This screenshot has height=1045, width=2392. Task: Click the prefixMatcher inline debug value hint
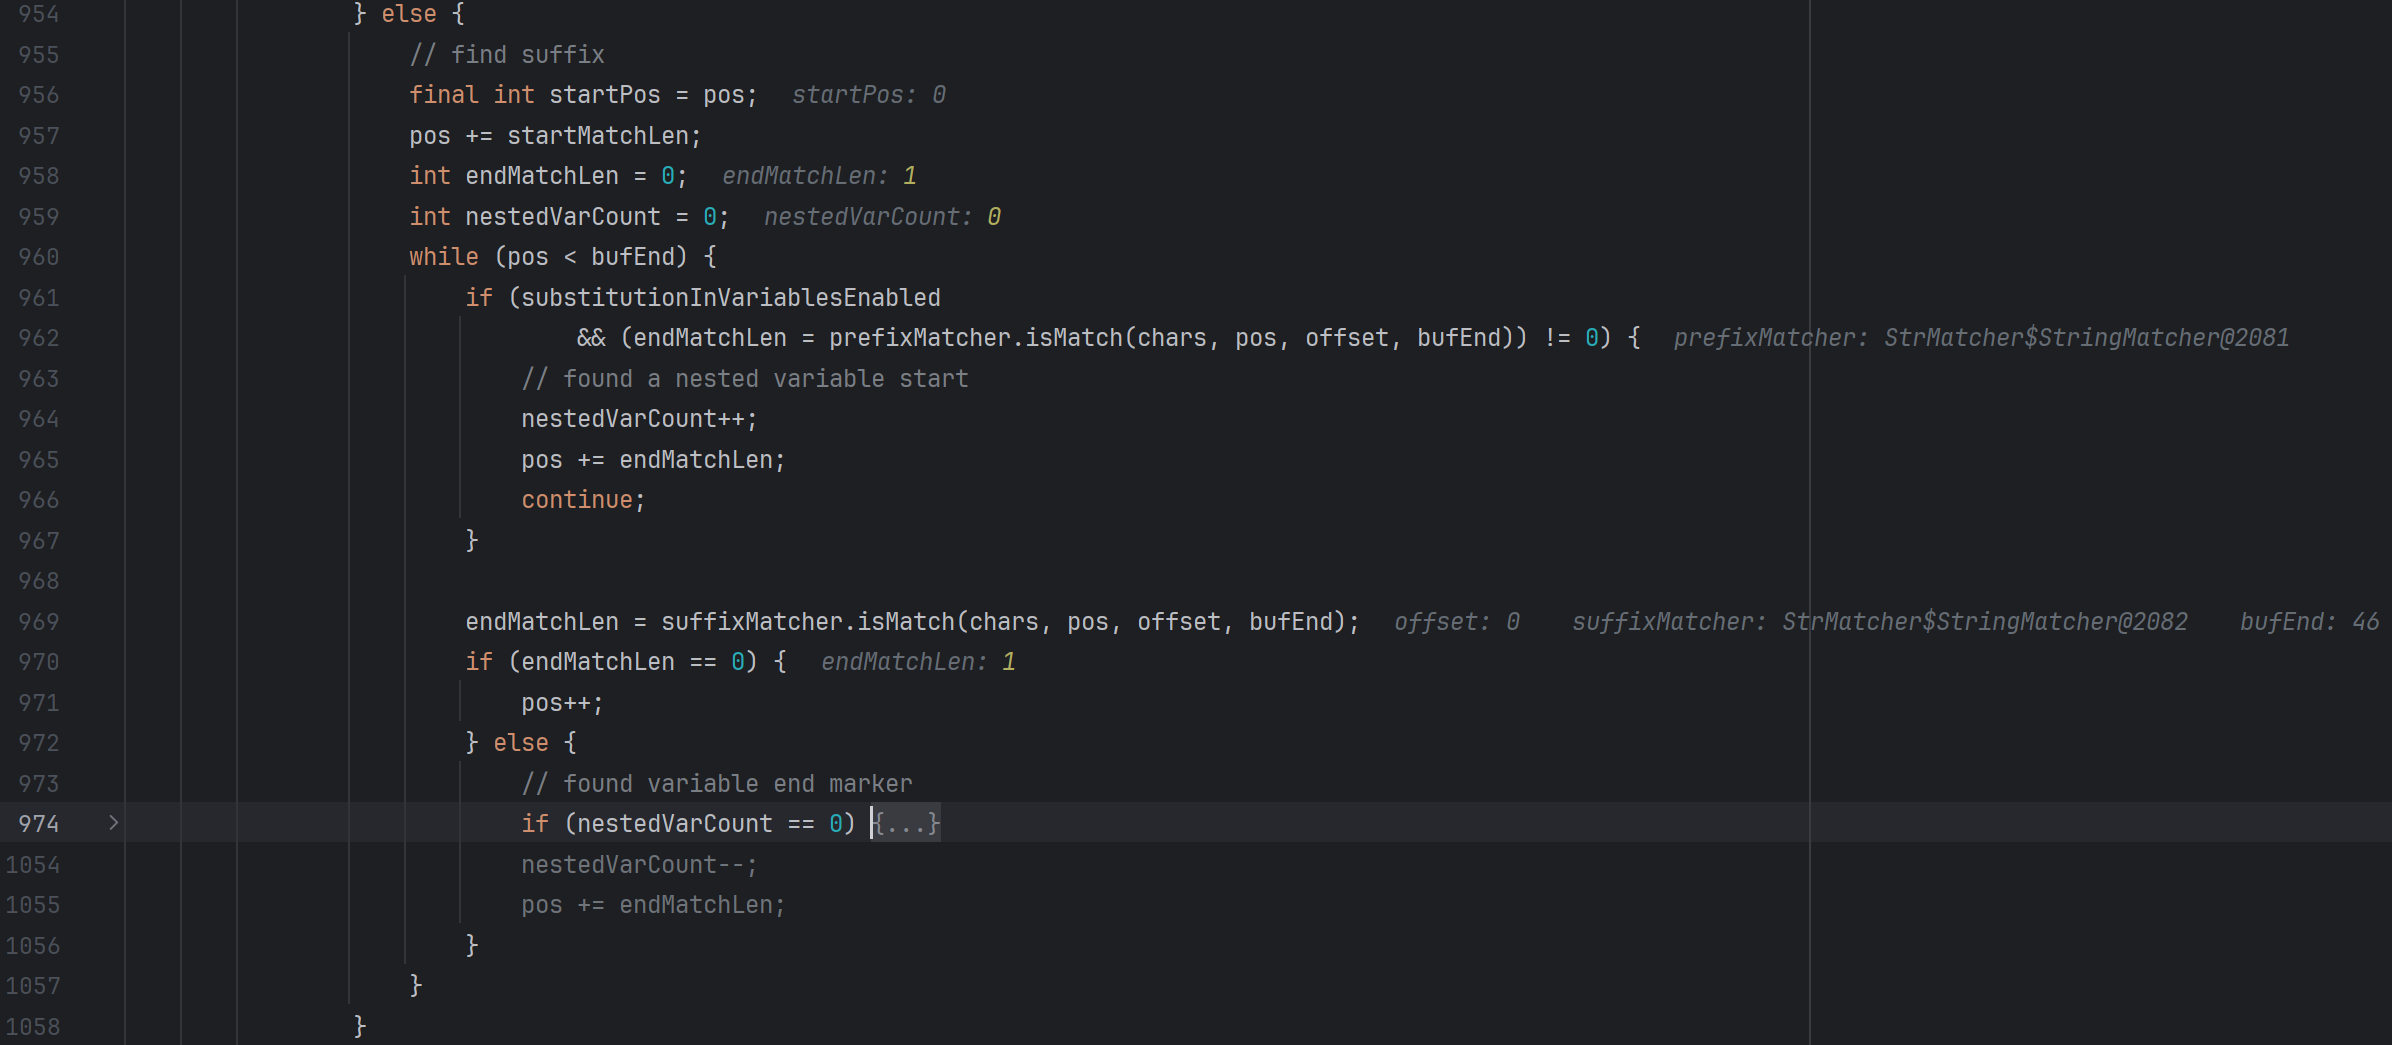(x=1980, y=338)
